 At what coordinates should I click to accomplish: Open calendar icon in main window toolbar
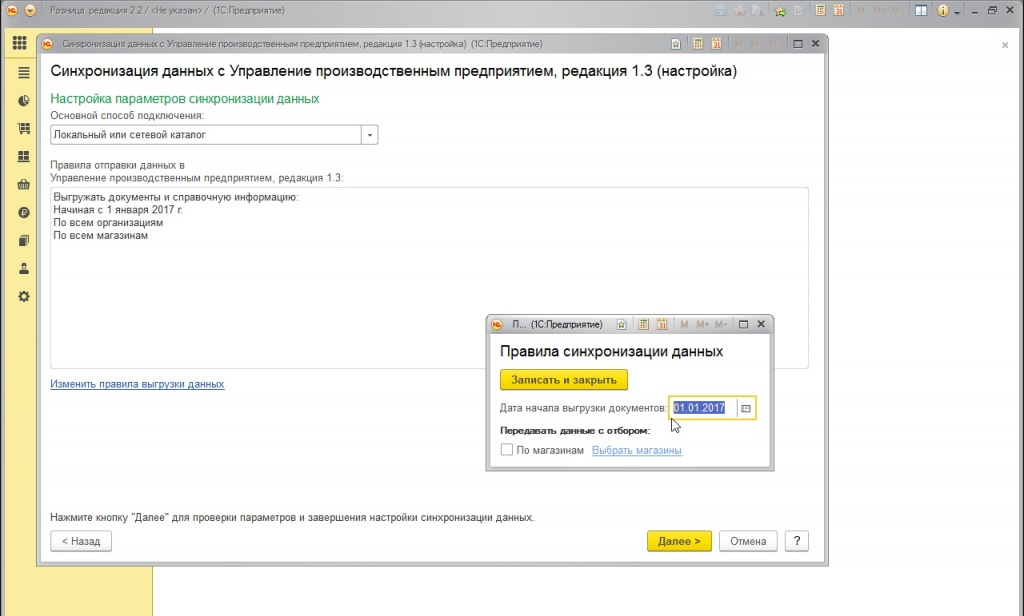tap(838, 11)
